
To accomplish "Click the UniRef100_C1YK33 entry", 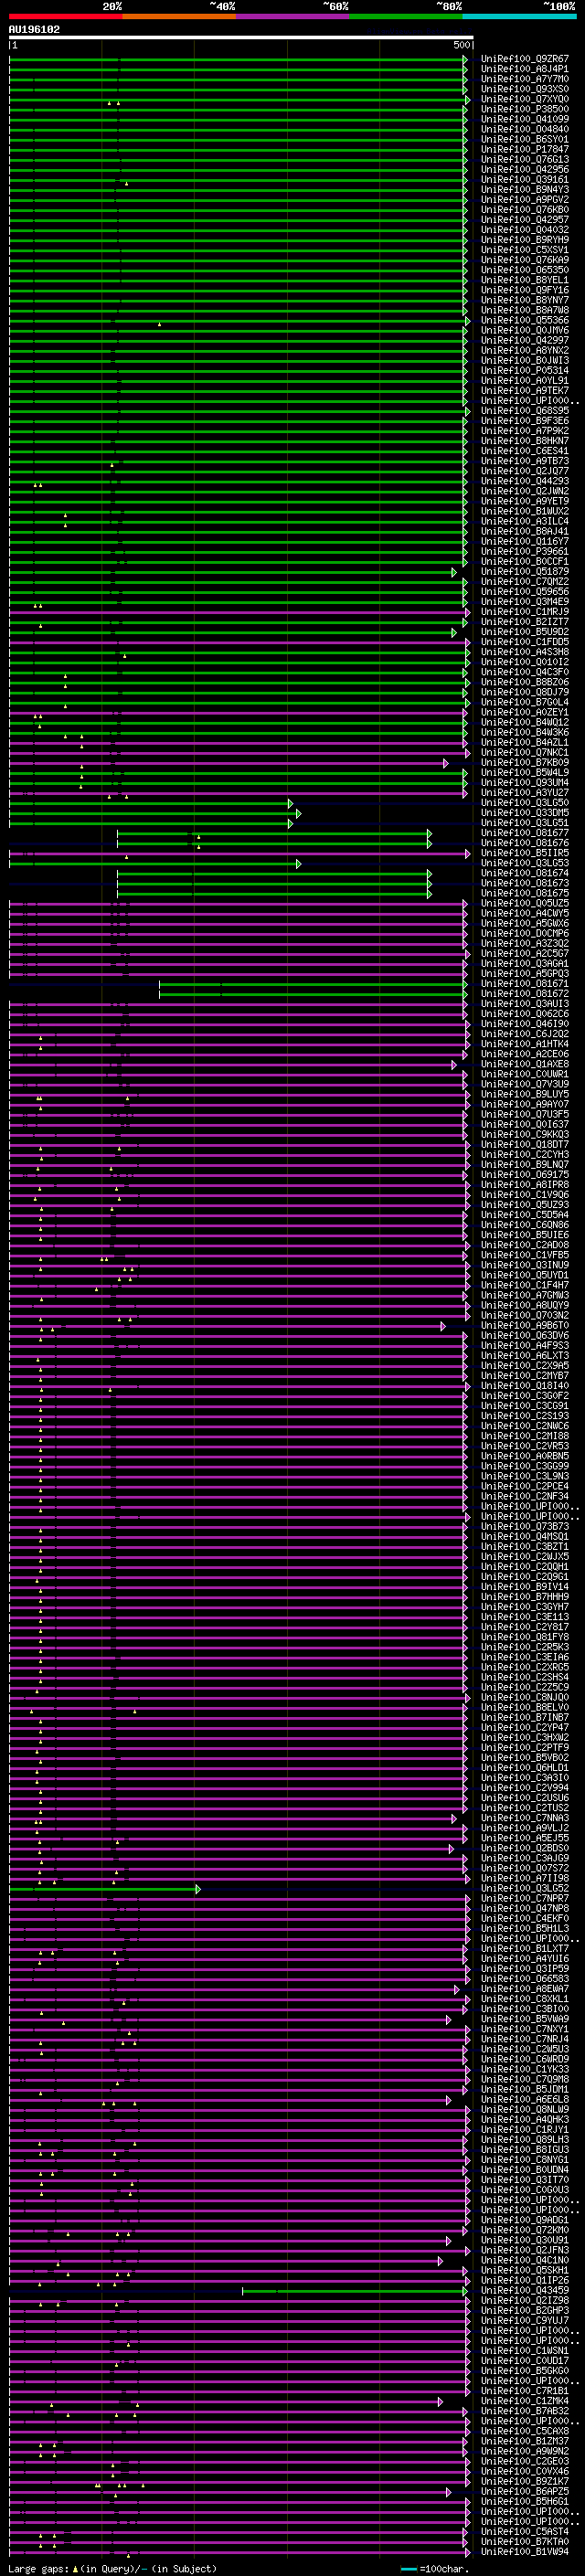I will pyautogui.click(x=525, y=2069).
